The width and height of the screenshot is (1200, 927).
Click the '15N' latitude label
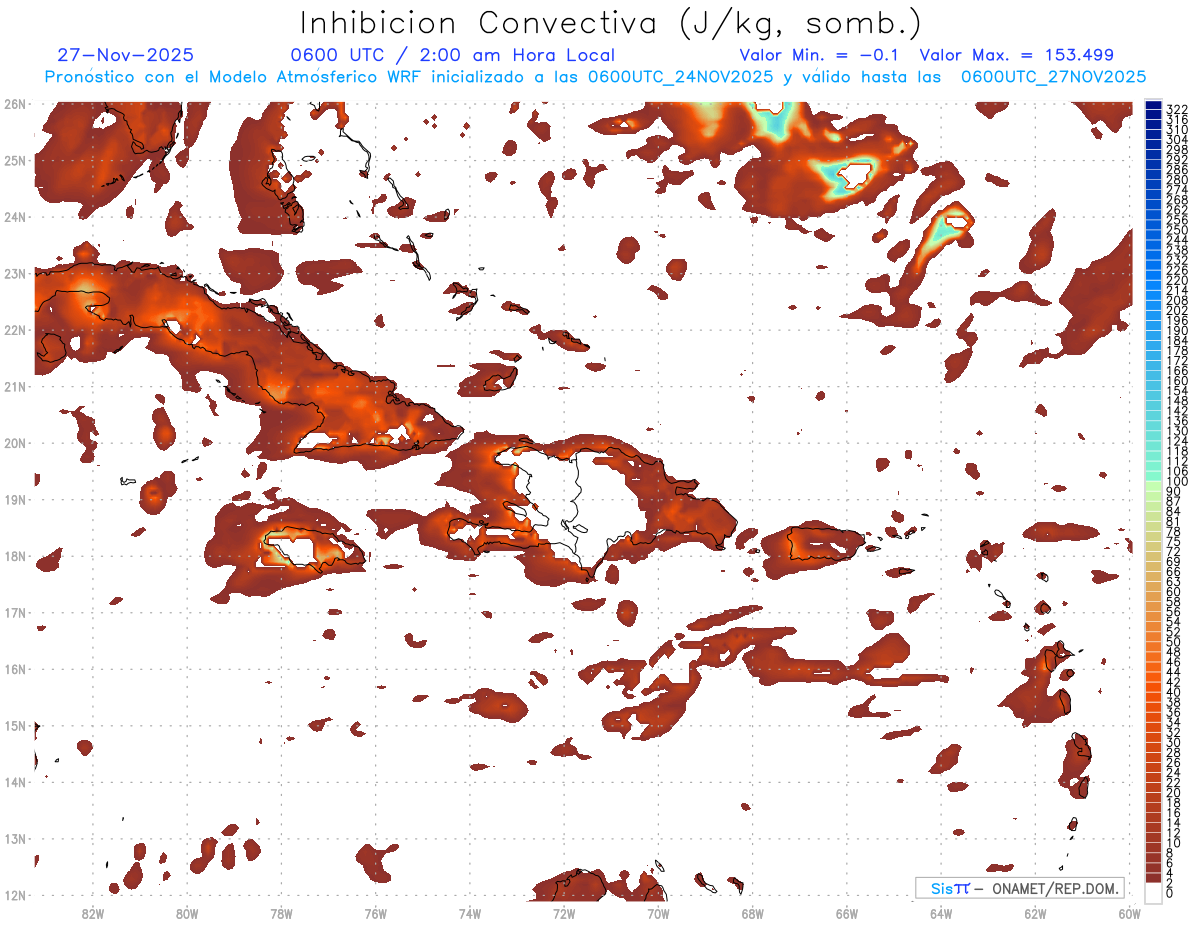pos(14,725)
